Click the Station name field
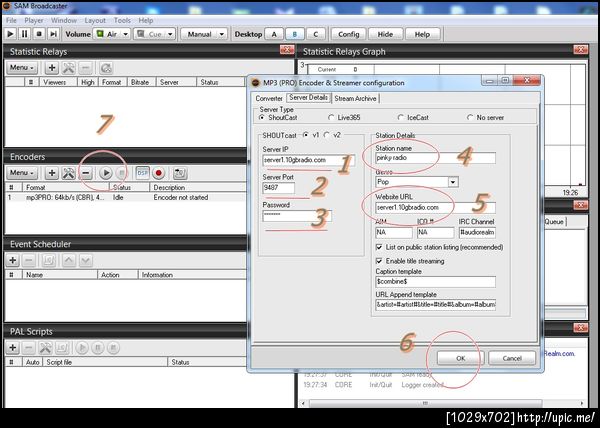This screenshot has width=600, height=428. pyautogui.click(x=435, y=158)
